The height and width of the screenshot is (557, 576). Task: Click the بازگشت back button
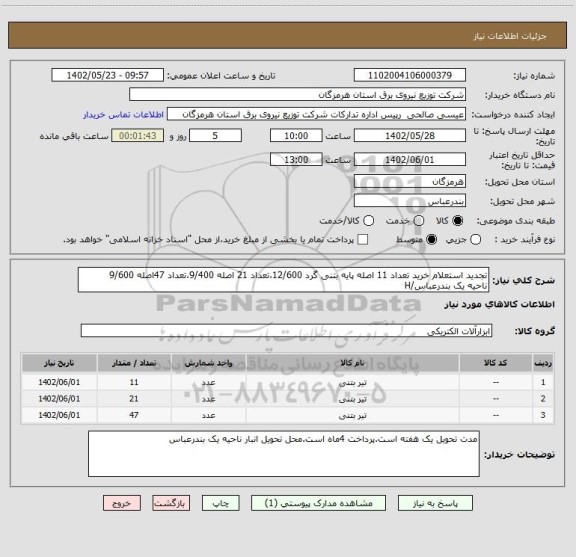171,503
